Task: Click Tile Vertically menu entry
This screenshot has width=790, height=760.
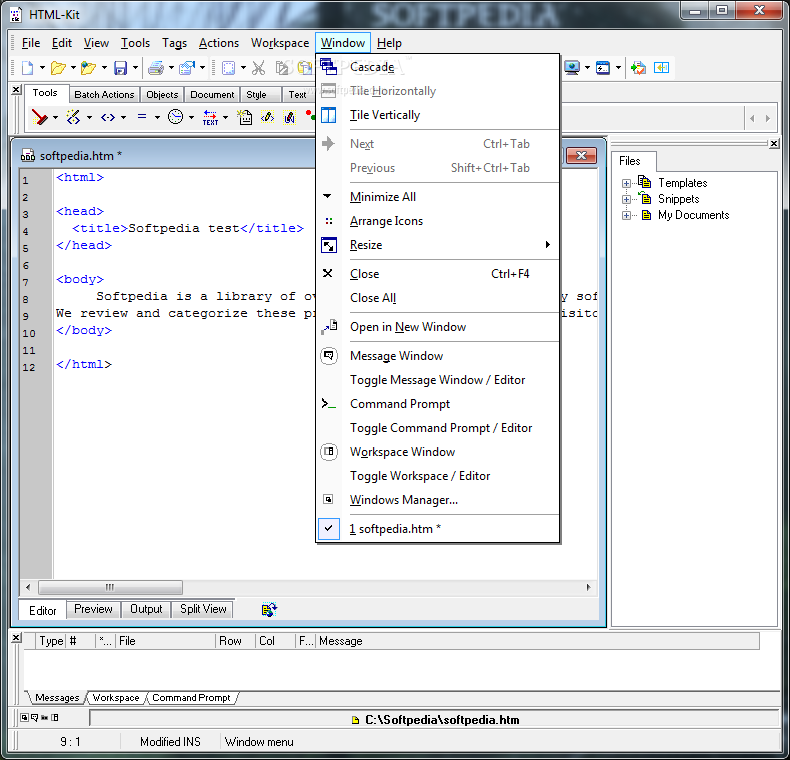Action: pos(384,115)
